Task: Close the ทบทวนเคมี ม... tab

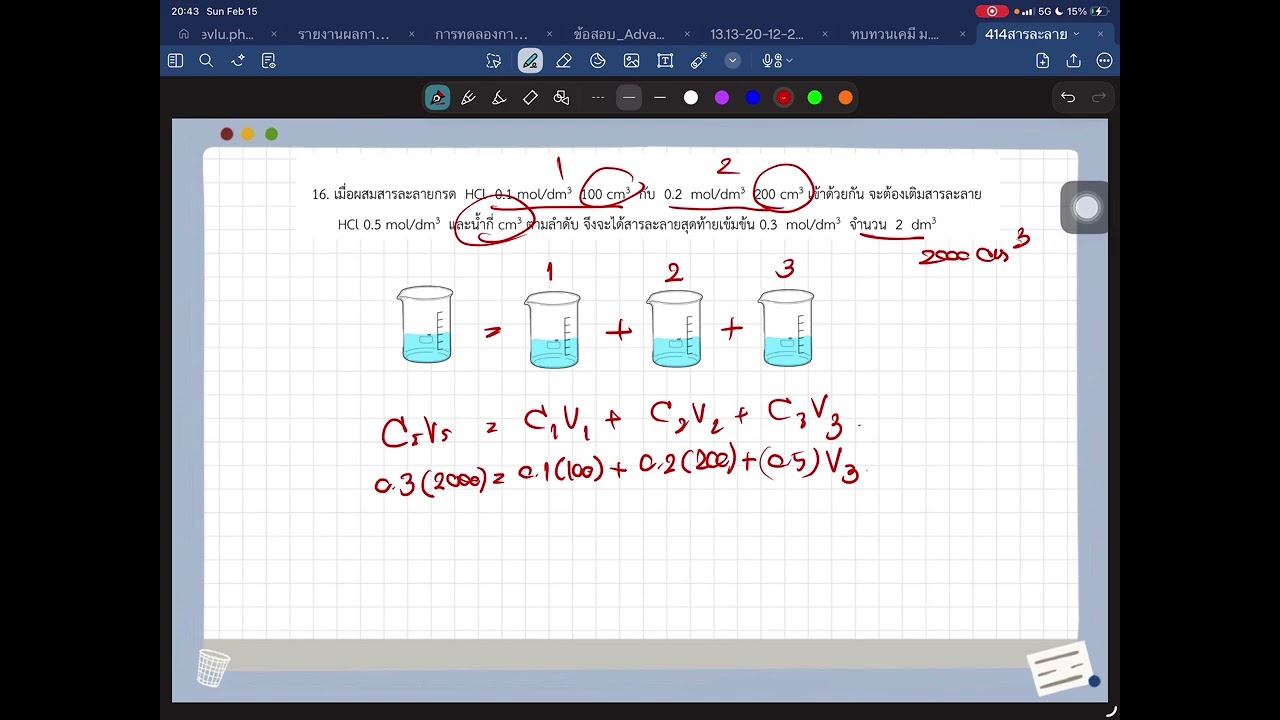Action: coord(962,34)
